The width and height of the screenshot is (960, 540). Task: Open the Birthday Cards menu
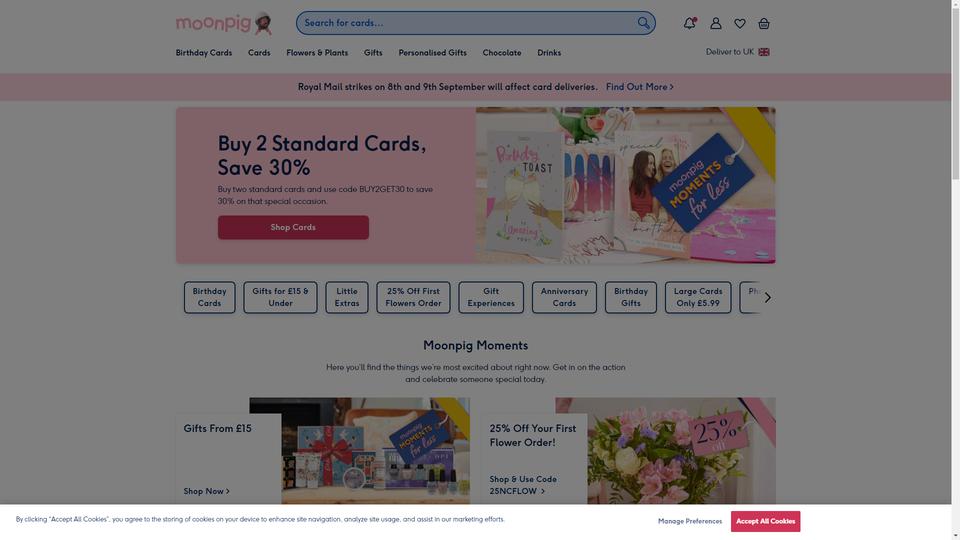(x=204, y=53)
